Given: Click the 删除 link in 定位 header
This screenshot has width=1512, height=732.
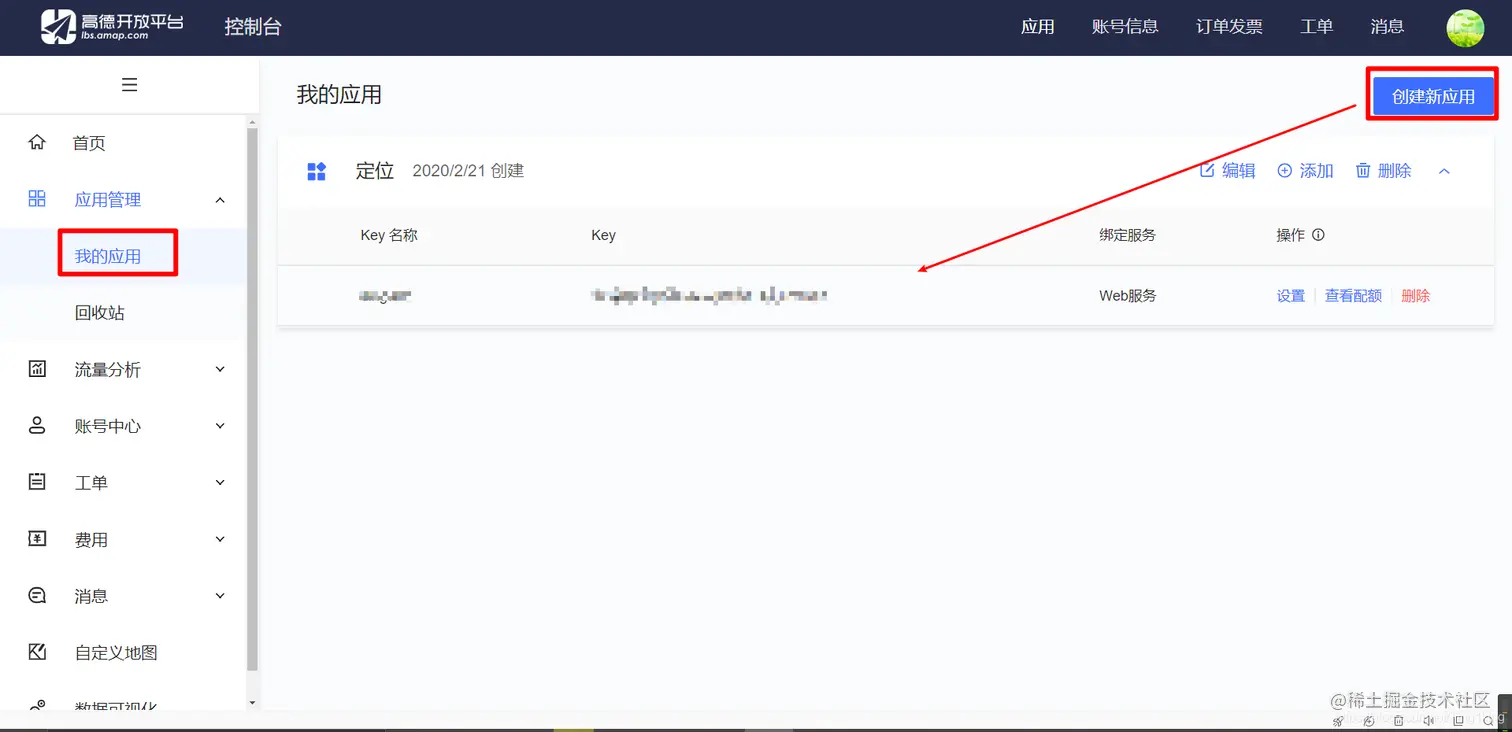Looking at the screenshot, I should tap(1394, 171).
